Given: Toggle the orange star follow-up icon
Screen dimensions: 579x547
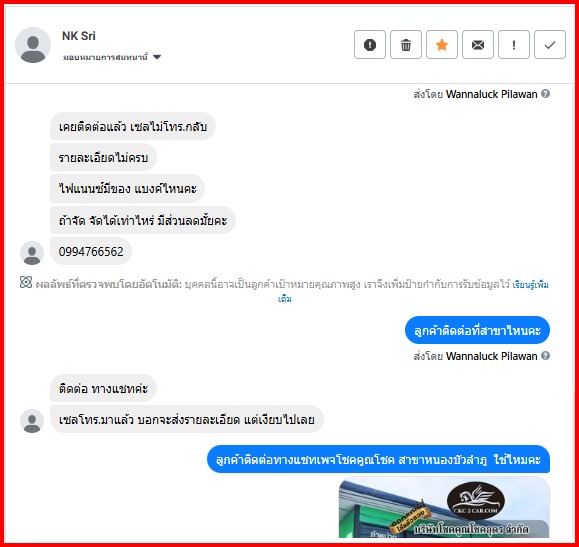Looking at the screenshot, I should (442, 45).
